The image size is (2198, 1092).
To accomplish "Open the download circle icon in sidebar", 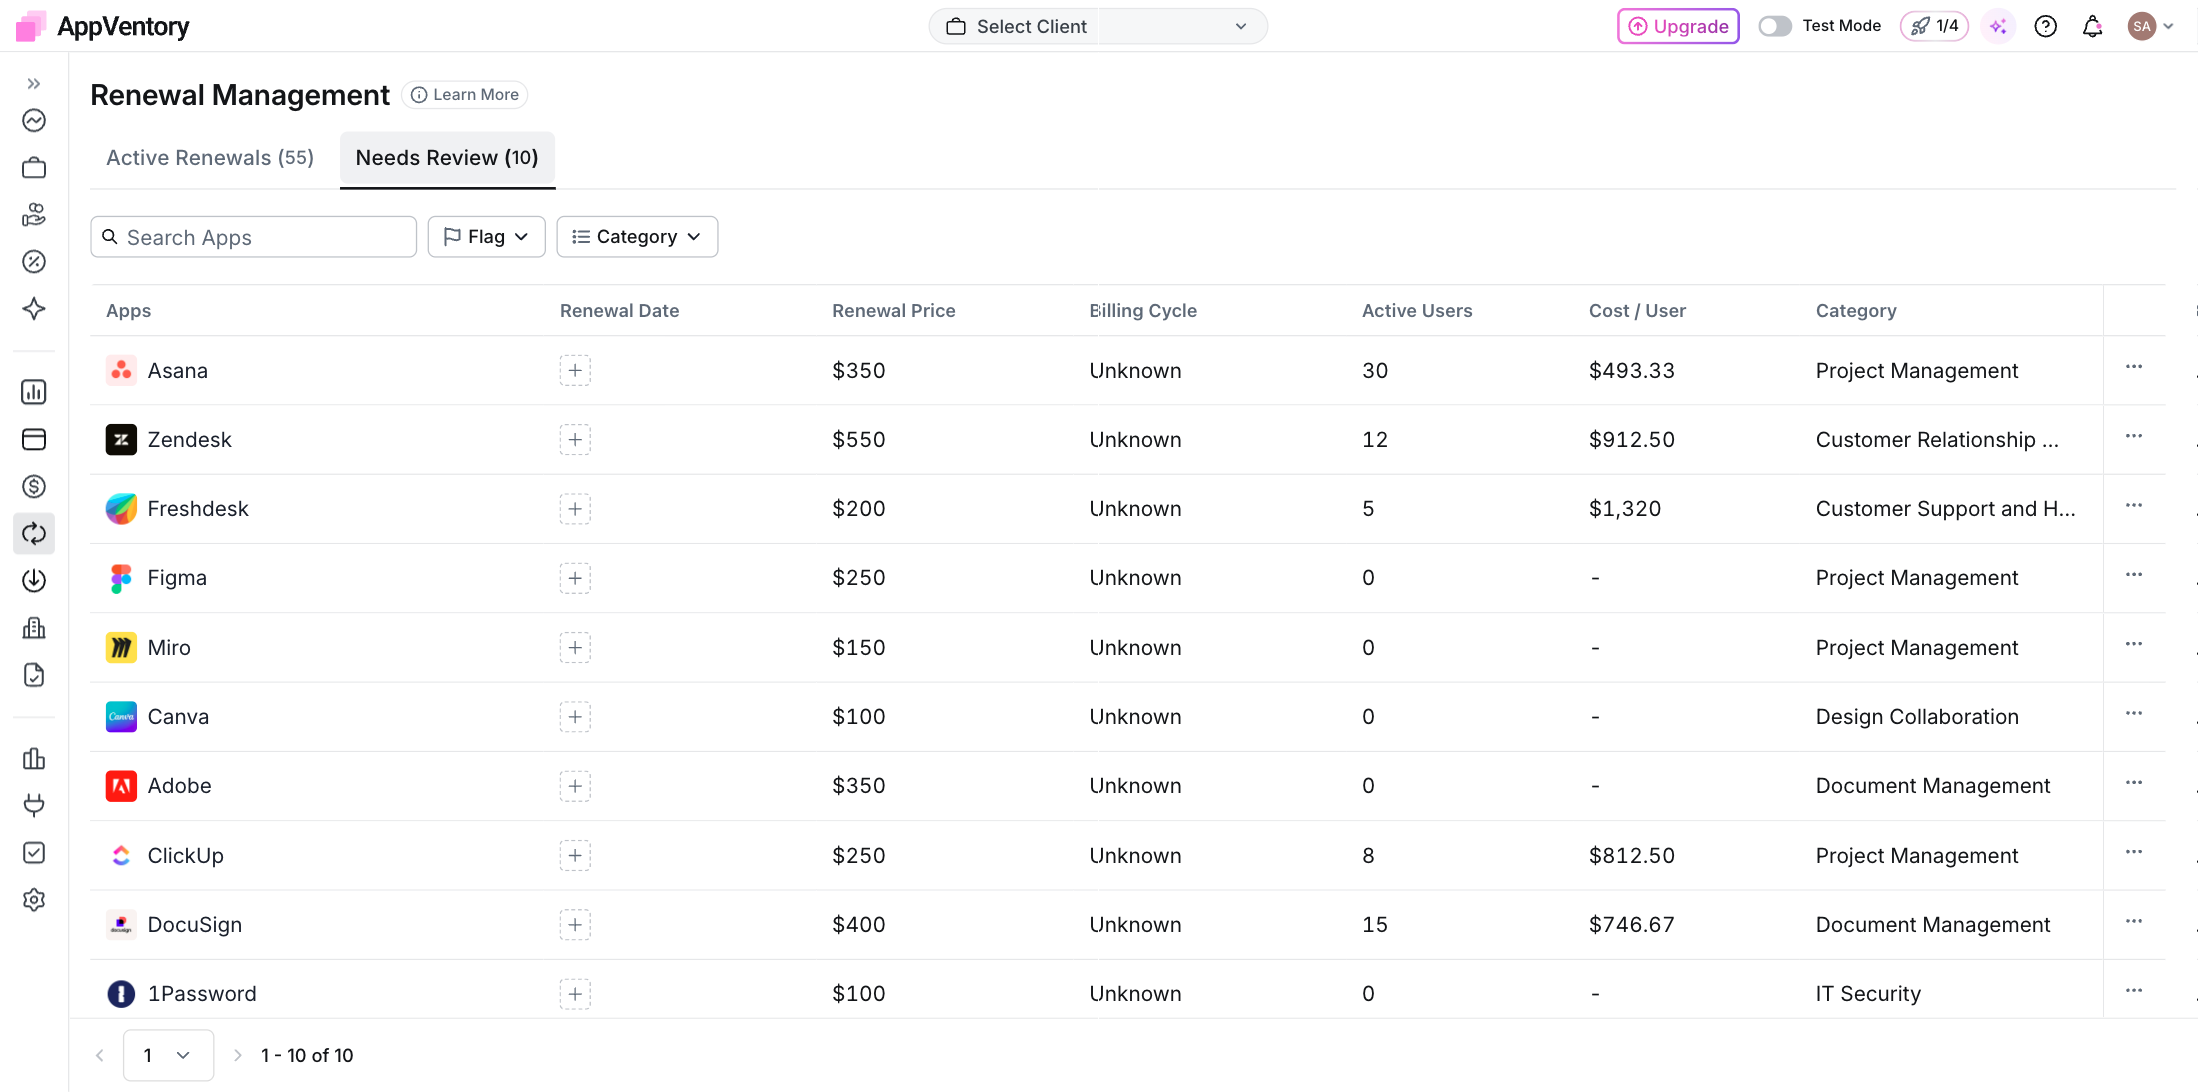I will pos(34,581).
